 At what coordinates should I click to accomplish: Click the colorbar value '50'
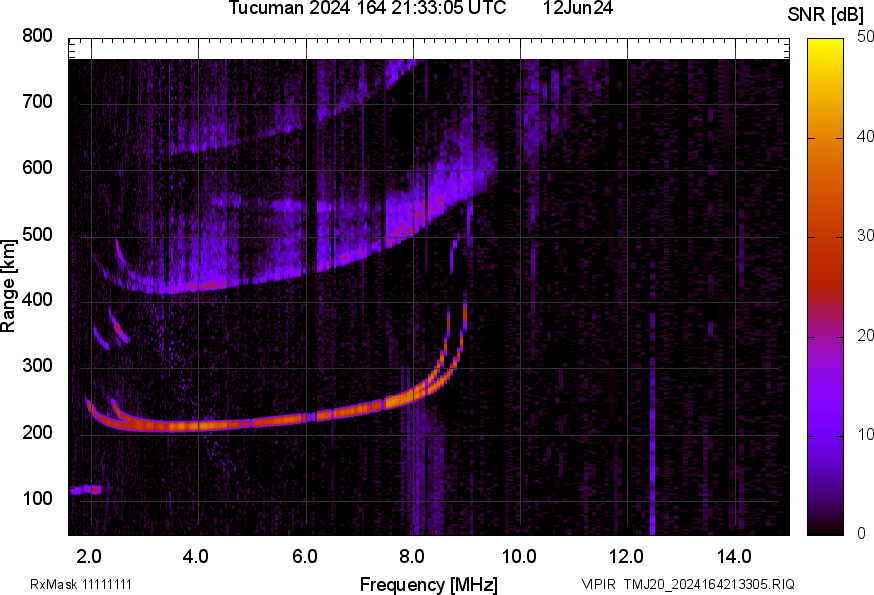tap(865, 37)
